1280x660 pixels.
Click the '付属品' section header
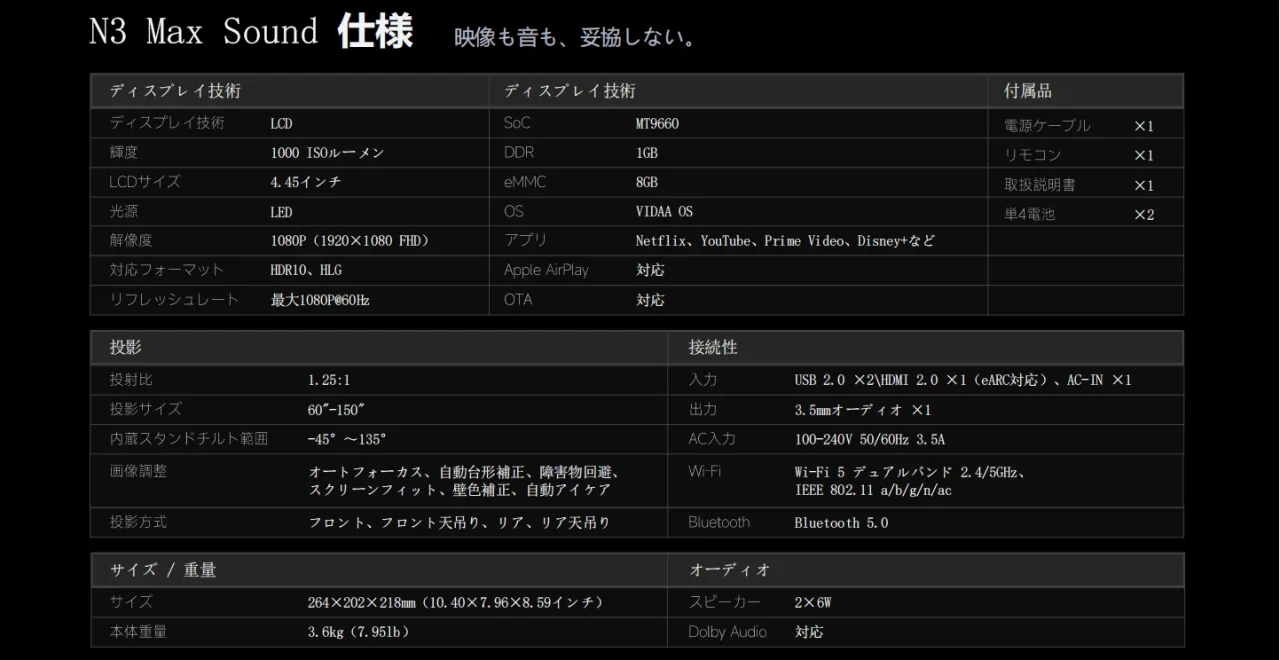point(1028,91)
